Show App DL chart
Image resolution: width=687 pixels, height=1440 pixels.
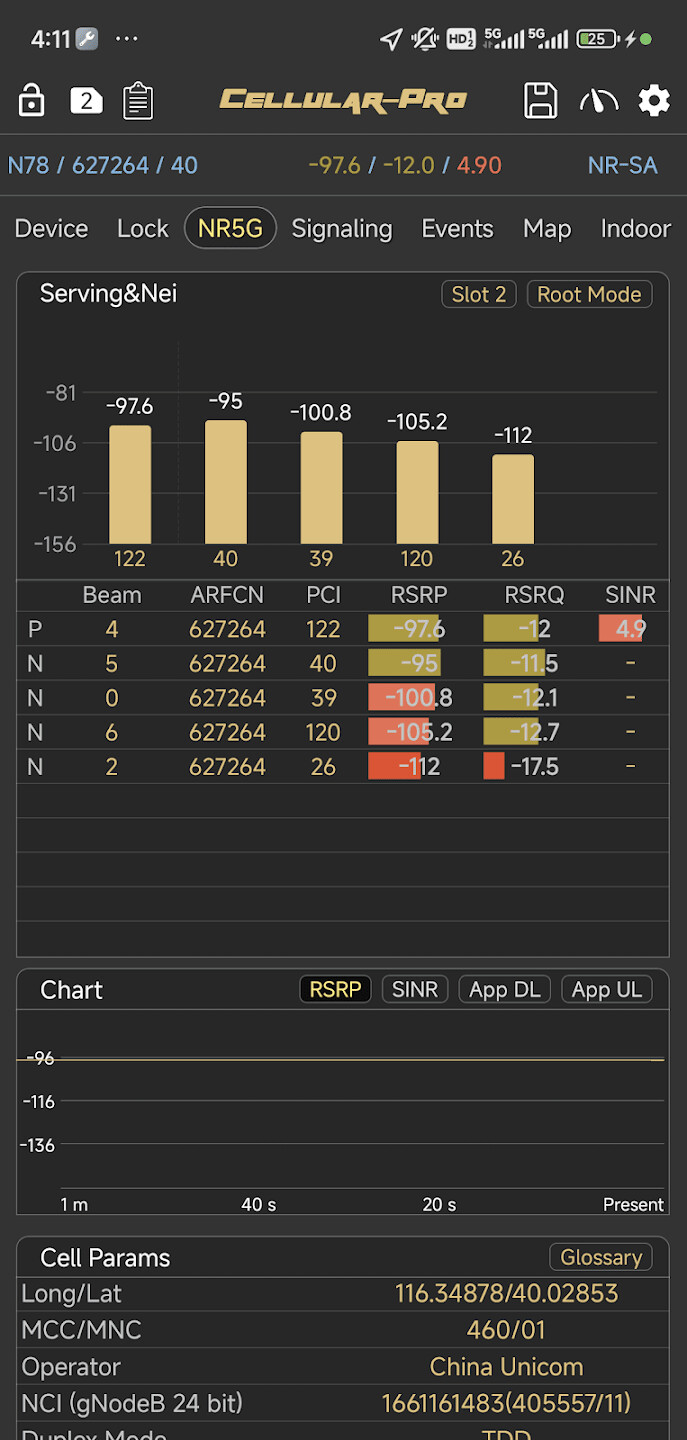504,989
